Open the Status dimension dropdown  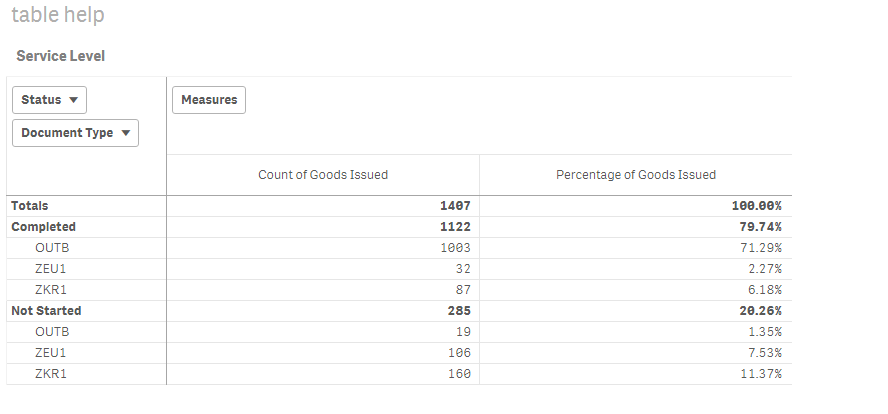[49, 100]
